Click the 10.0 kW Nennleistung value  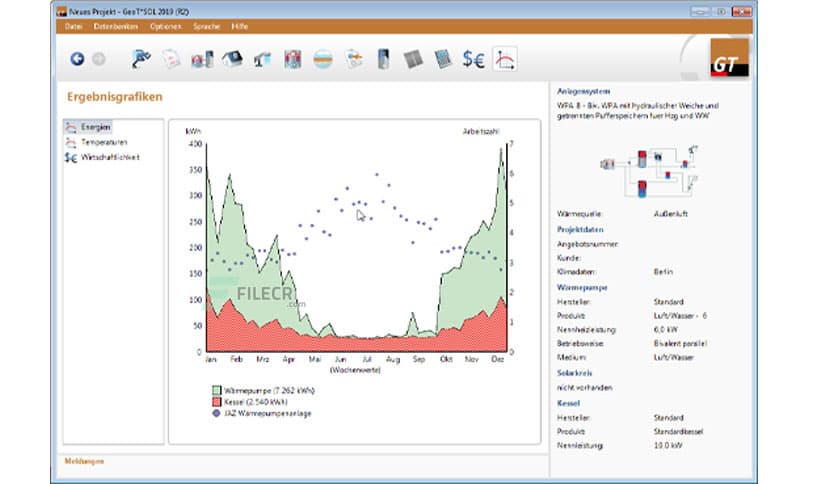pyautogui.click(x=668, y=446)
